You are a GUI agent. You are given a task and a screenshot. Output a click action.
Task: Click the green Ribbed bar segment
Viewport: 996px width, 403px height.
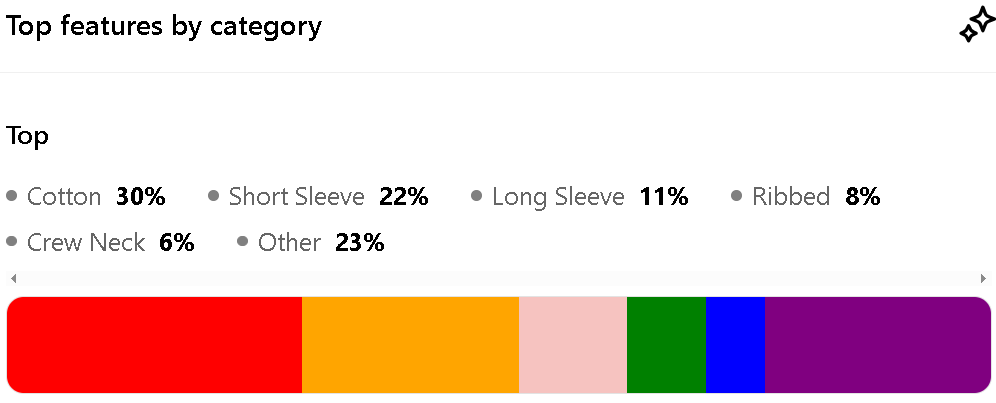coord(666,345)
